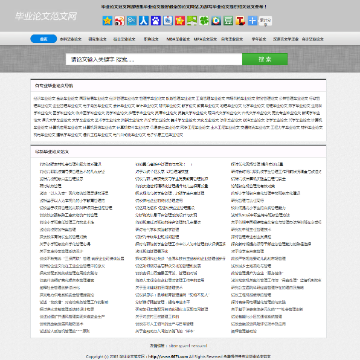Screen dimensions: 360x360
Task: Open the 首页 home tab
Action: click(44, 39)
